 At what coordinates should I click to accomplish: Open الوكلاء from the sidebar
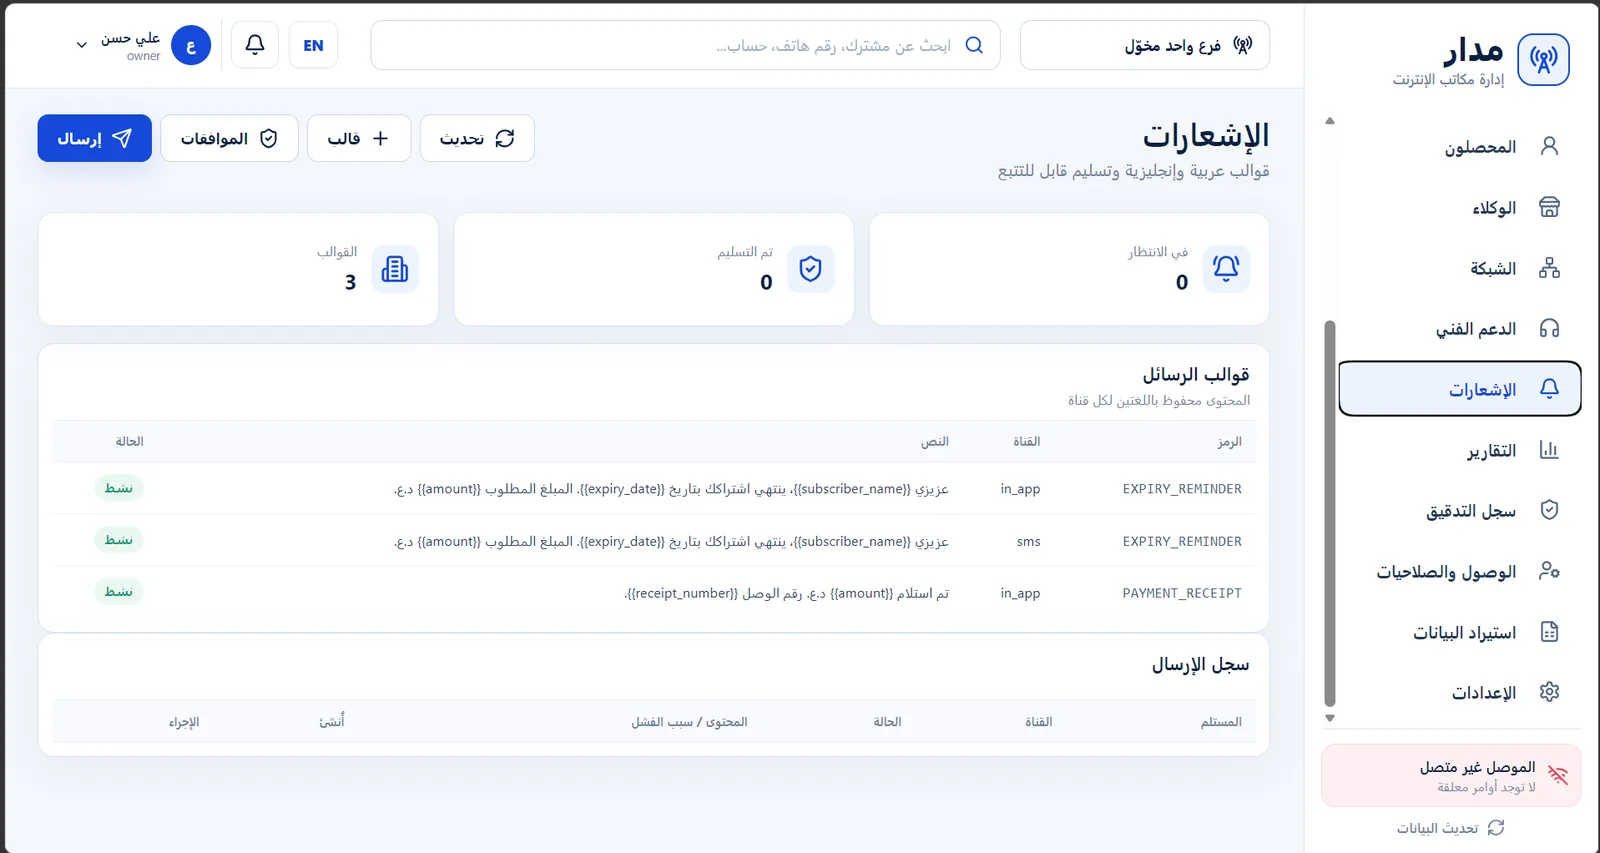(1459, 207)
